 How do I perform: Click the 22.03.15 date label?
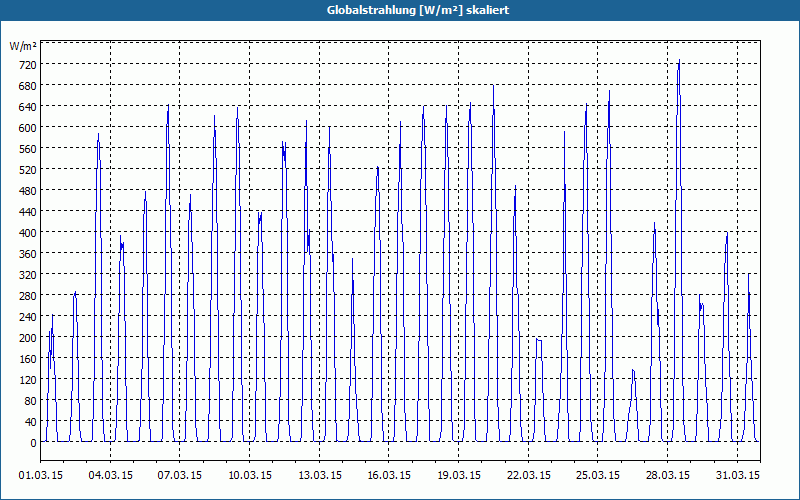528,475
